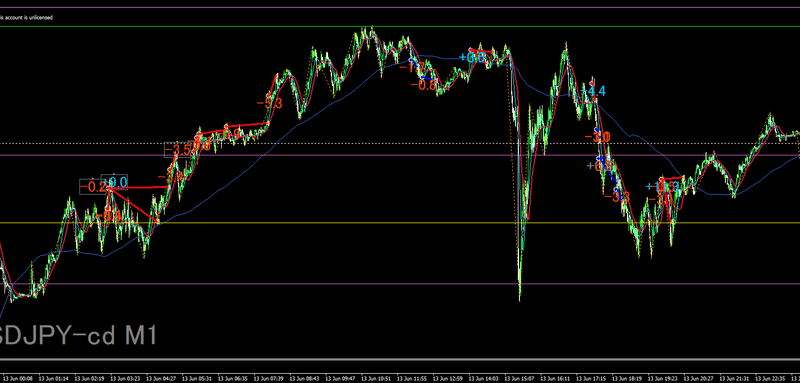Select the boxed -0.2 trade label
The height and width of the screenshot is (383, 800).
point(94,187)
